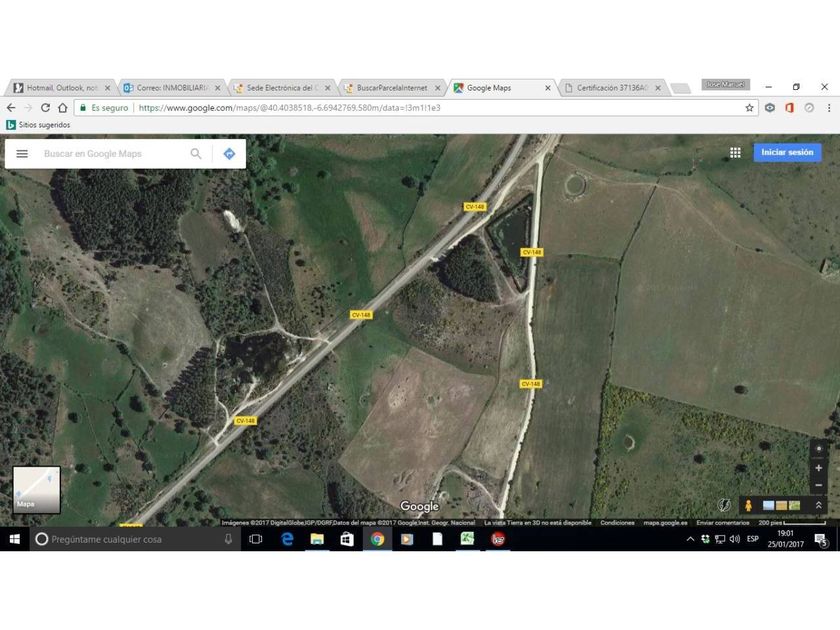This screenshot has width=840, height=630.
Task: Show hidden system tray icons
Action: tap(690, 539)
